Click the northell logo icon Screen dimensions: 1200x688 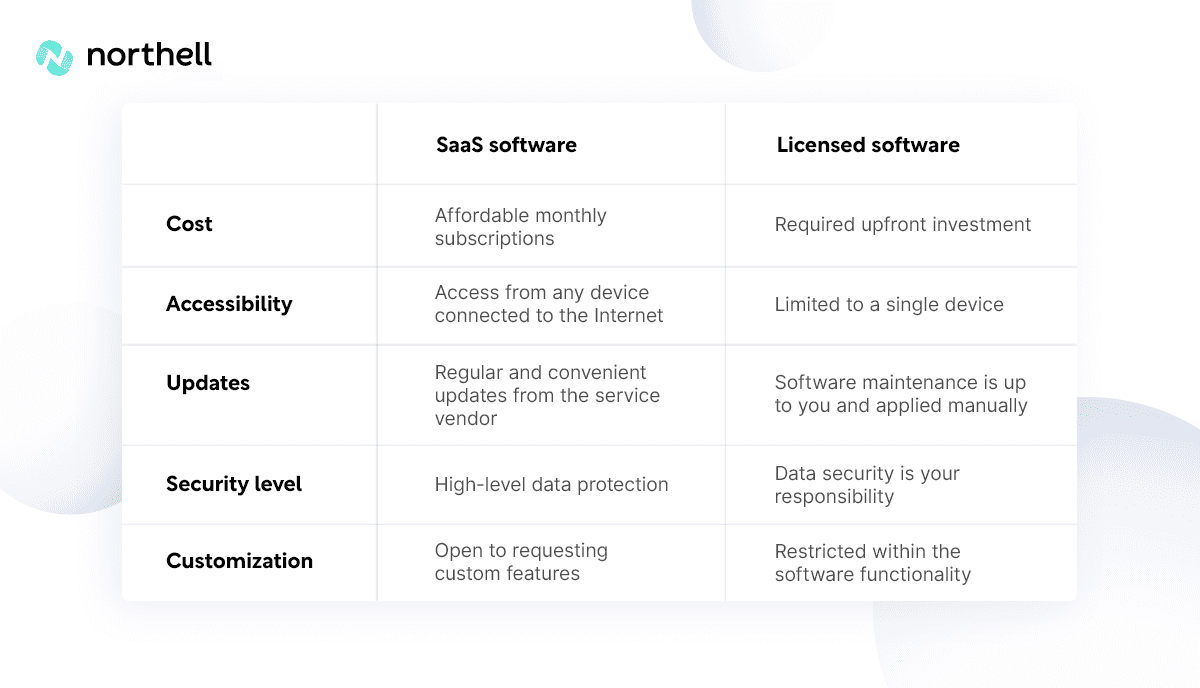(x=54, y=57)
